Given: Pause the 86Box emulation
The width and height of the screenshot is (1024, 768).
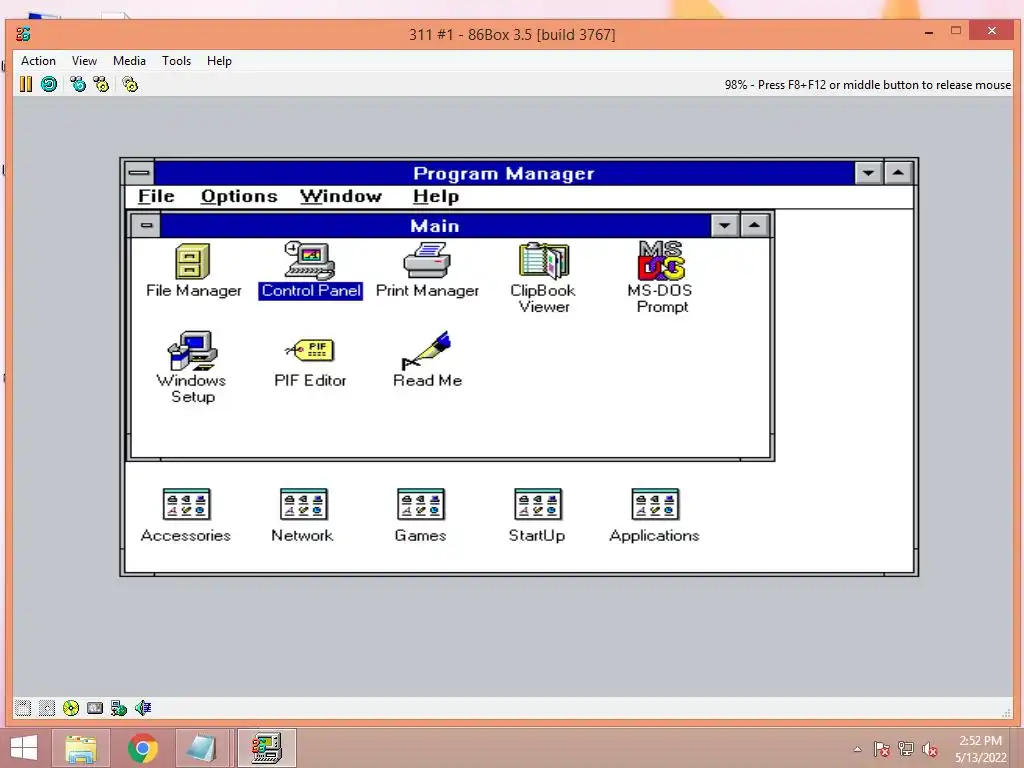Looking at the screenshot, I should tap(25, 84).
